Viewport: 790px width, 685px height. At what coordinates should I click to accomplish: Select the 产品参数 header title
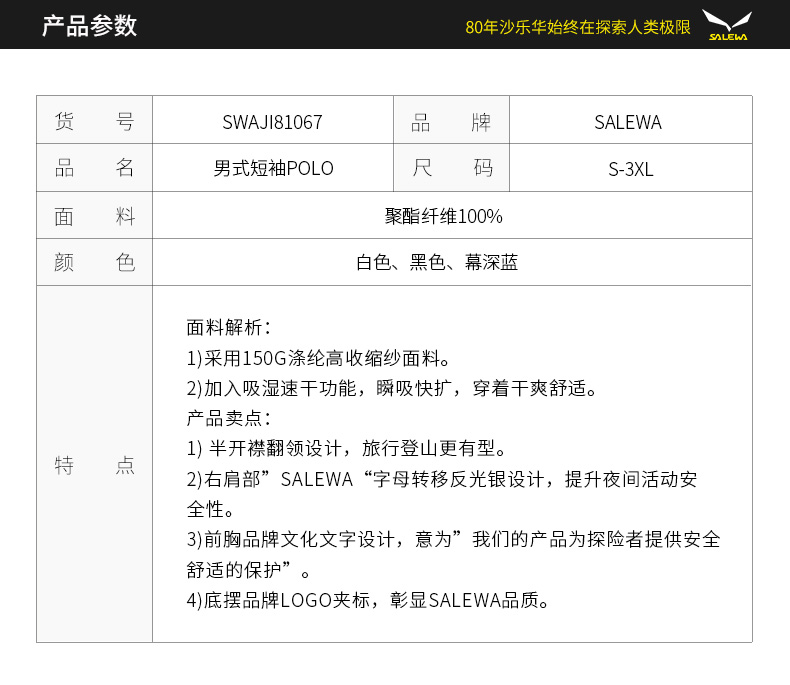pos(89,26)
